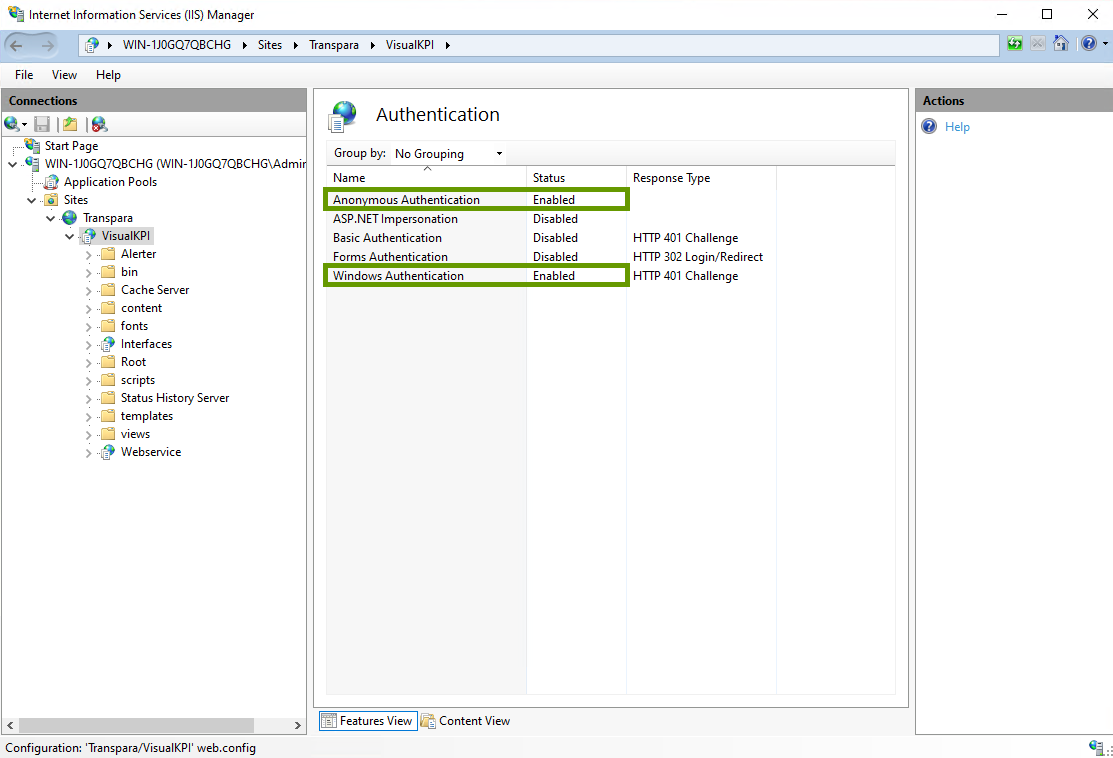Switch to the Content View tab
The image size is (1113, 758).
(x=465, y=721)
